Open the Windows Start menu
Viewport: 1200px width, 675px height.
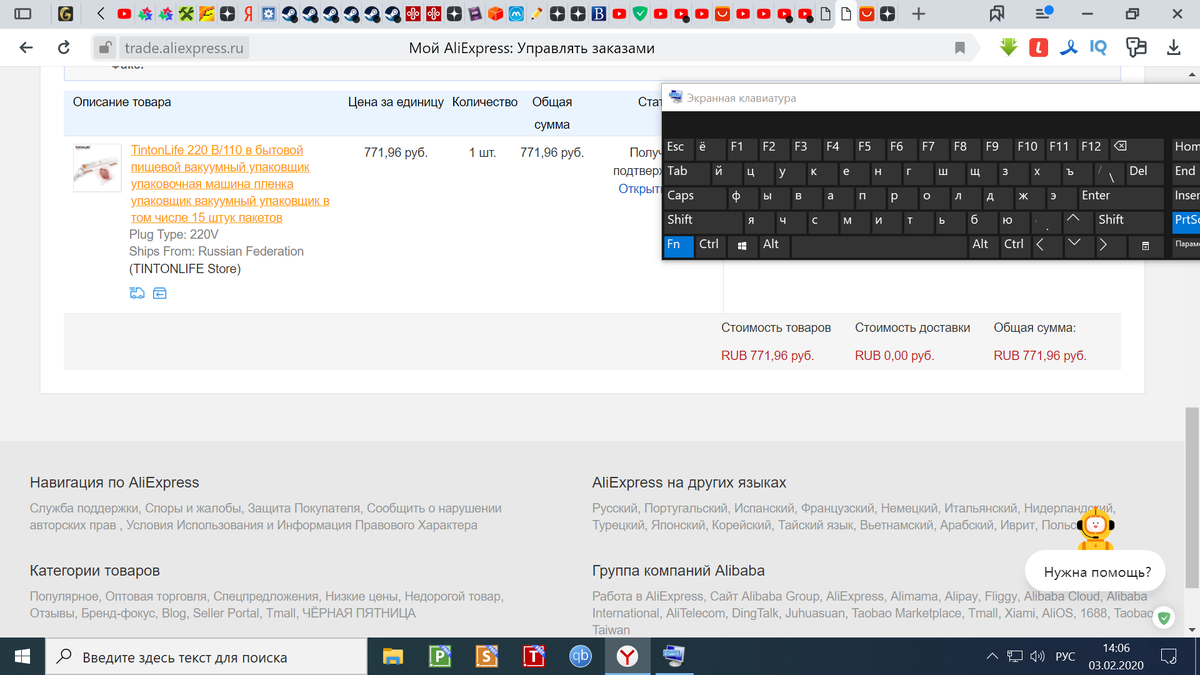click(x=22, y=656)
